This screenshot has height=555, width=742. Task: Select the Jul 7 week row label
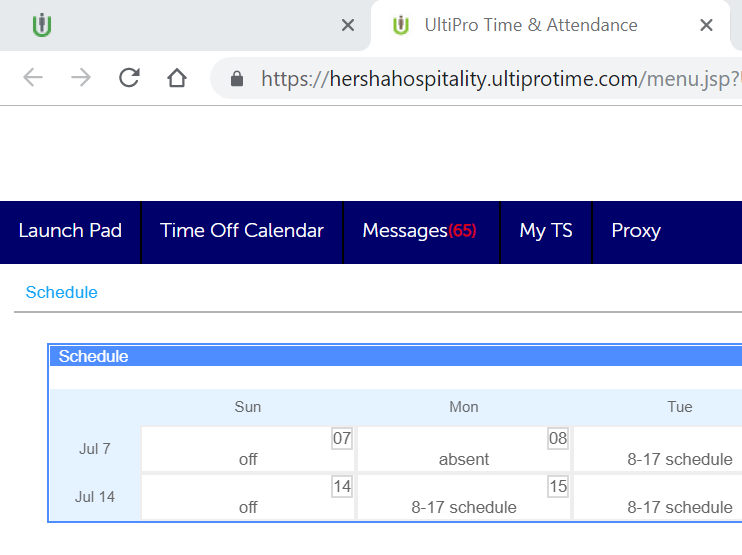click(95, 449)
